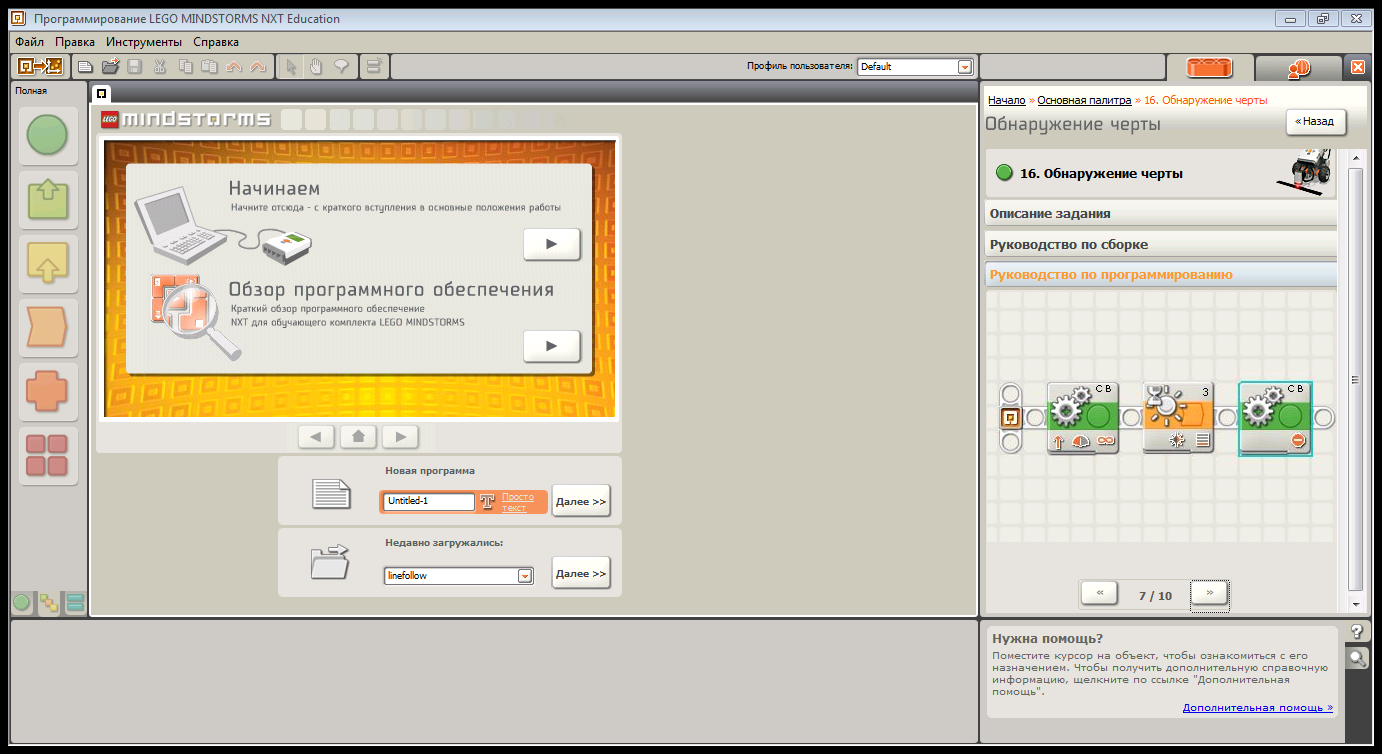
Task: Click Далее next to recently loaded
Action: point(581,574)
